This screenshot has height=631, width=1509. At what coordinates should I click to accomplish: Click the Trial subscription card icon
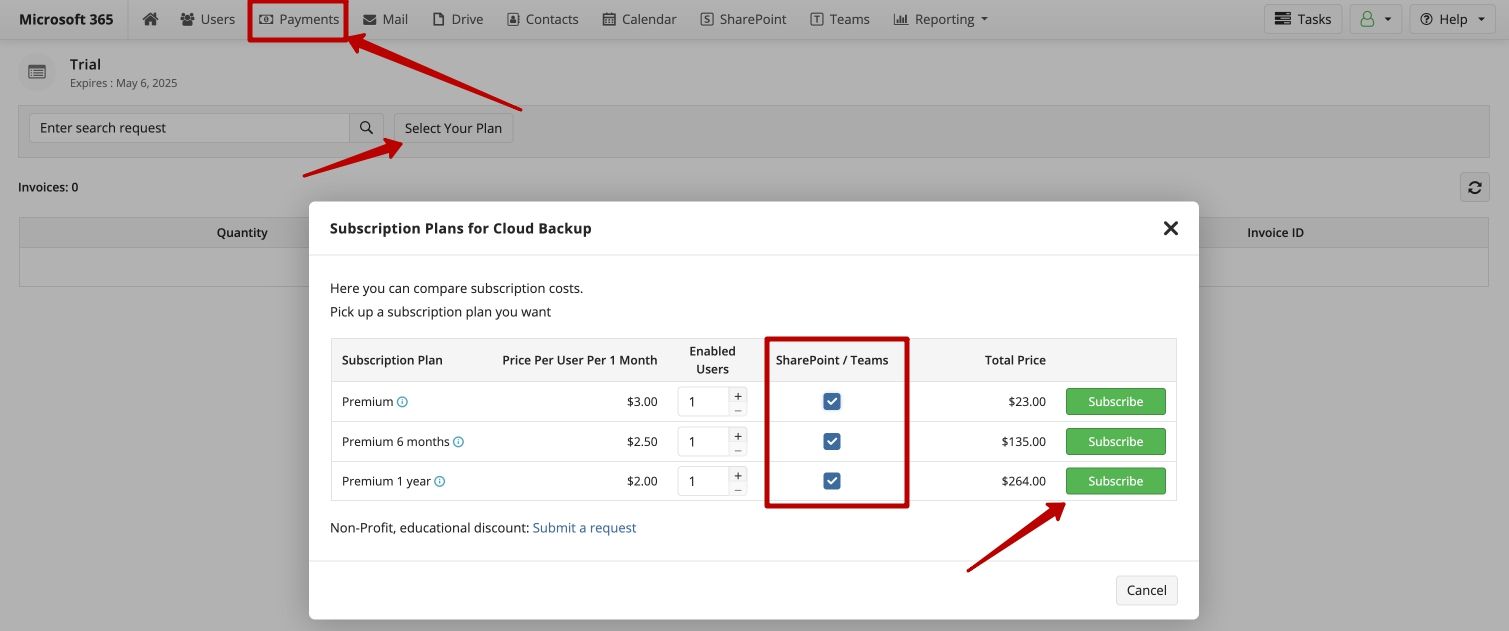coord(37,72)
